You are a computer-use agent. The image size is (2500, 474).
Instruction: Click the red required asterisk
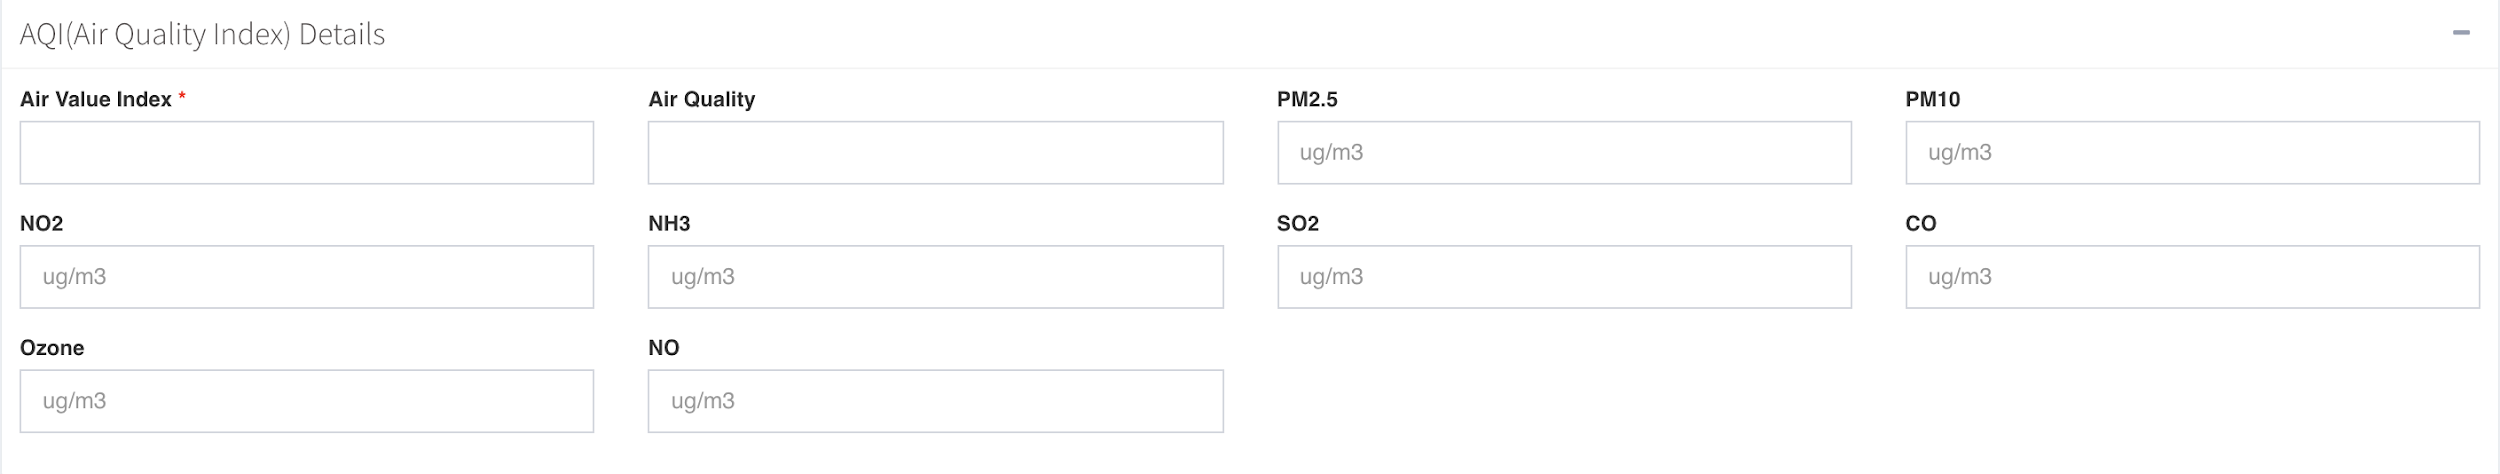(182, 97)
